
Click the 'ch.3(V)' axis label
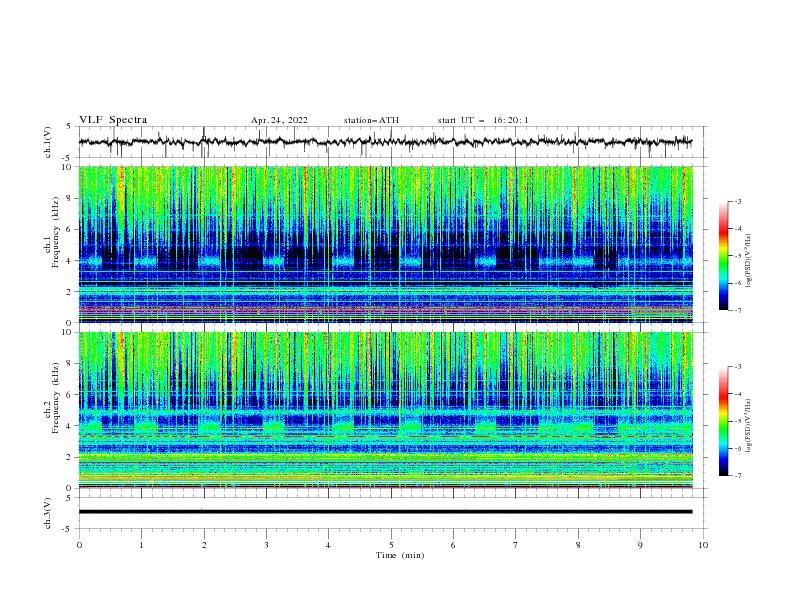(48, 513)
